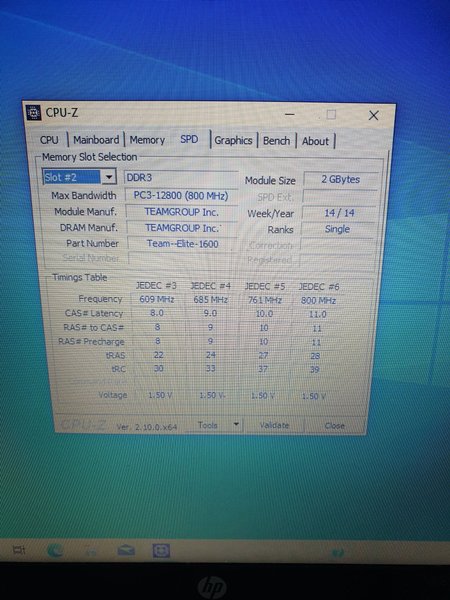Click the Tools button
Image resolution: width=450 pixels, height=600 pixels.
(208, 425)
